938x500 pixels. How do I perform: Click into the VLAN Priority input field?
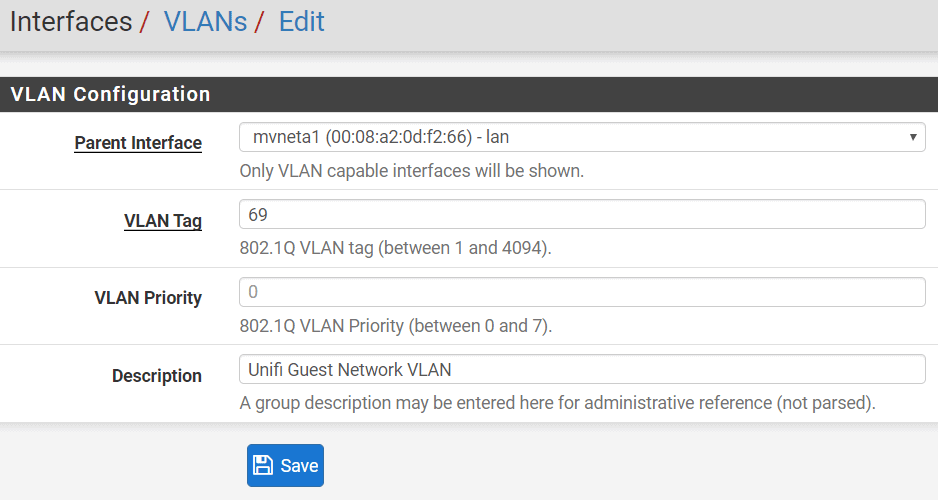click(x=582, y=292)
